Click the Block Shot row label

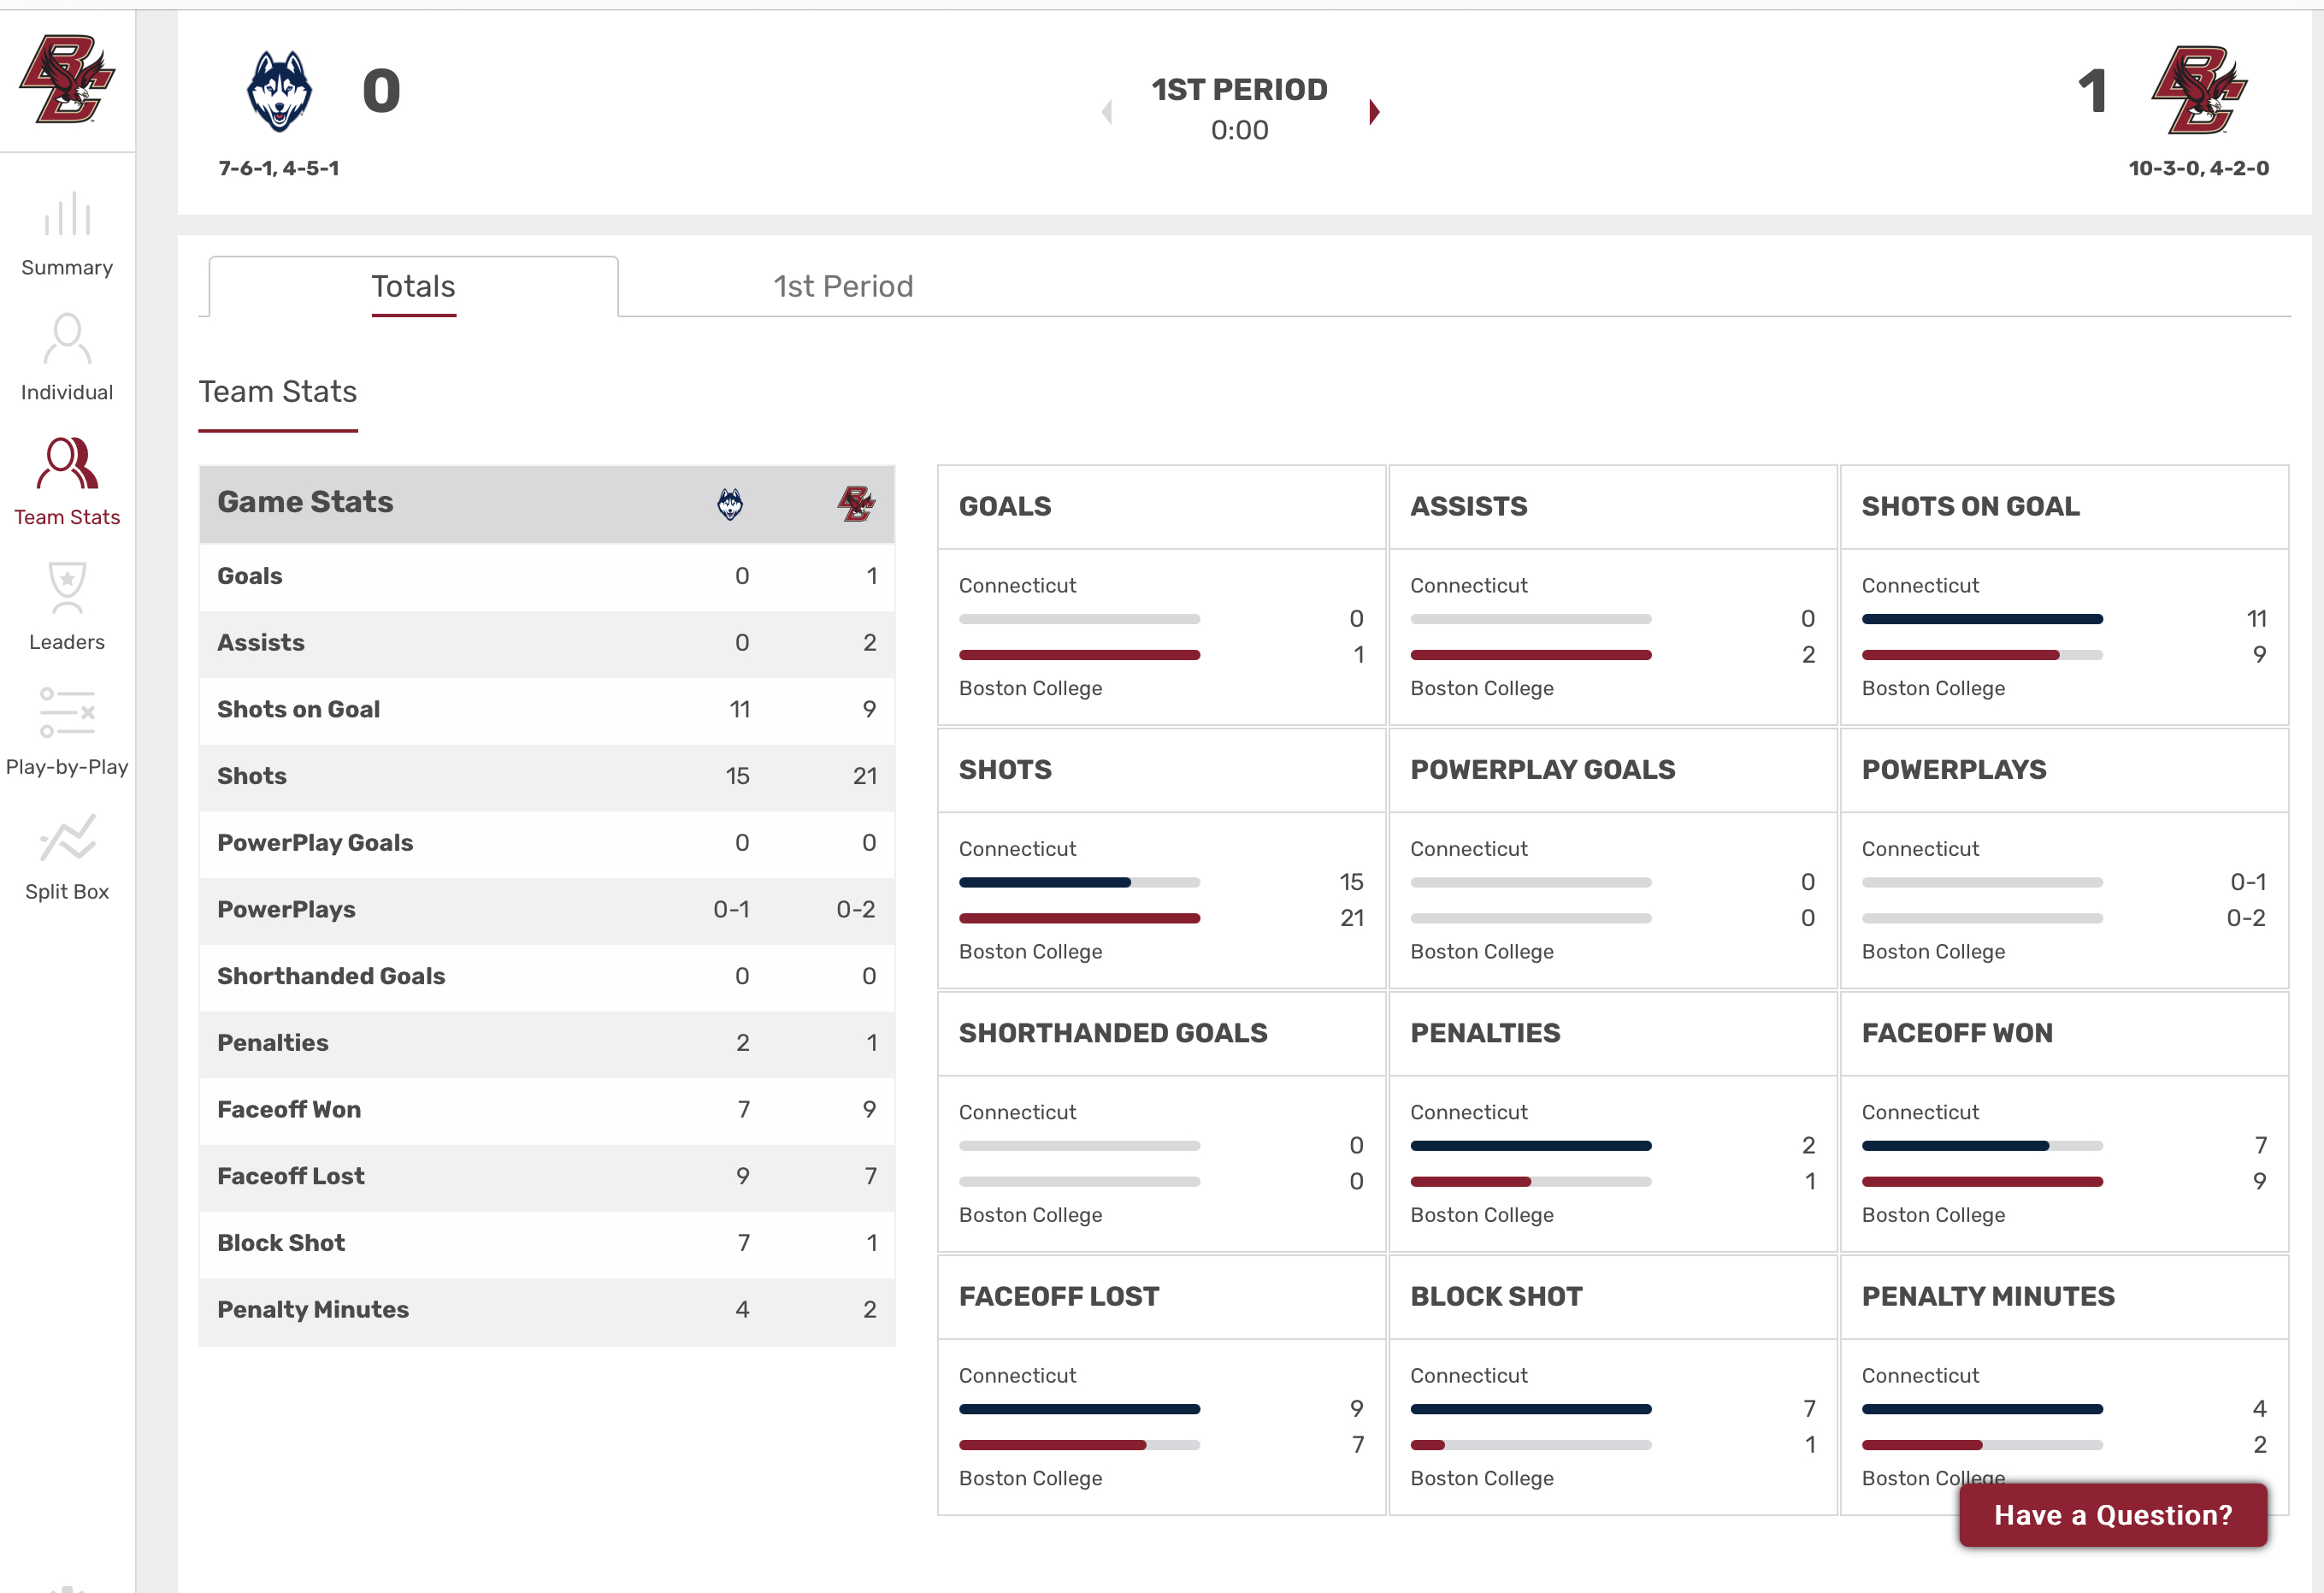point(281,1243)
